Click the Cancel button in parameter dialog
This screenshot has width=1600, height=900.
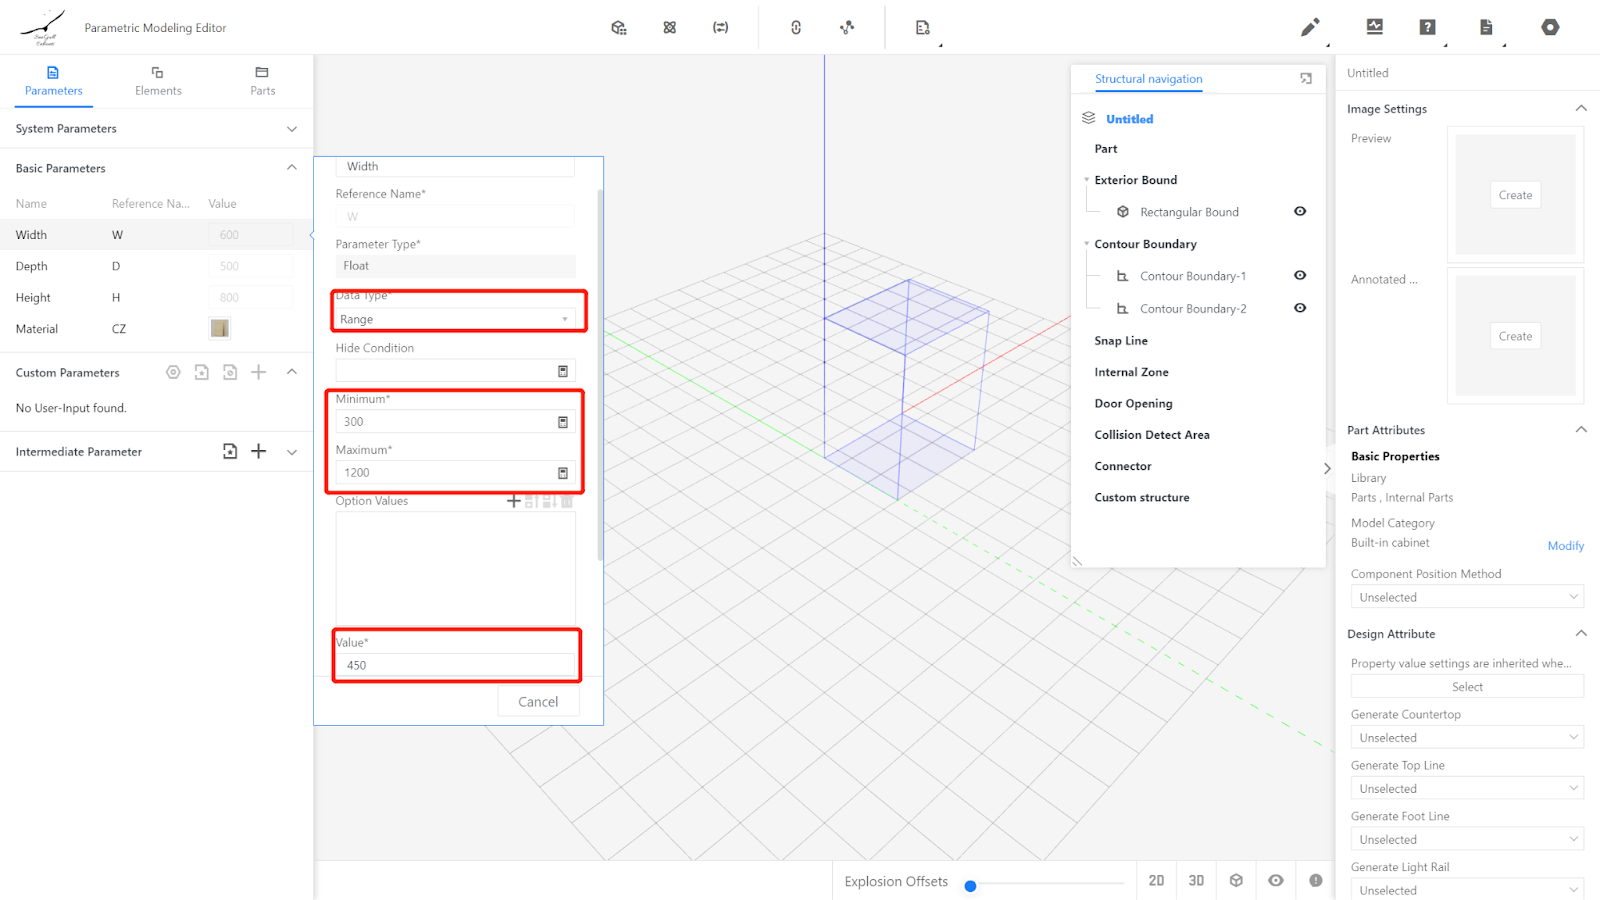[538, 702]
